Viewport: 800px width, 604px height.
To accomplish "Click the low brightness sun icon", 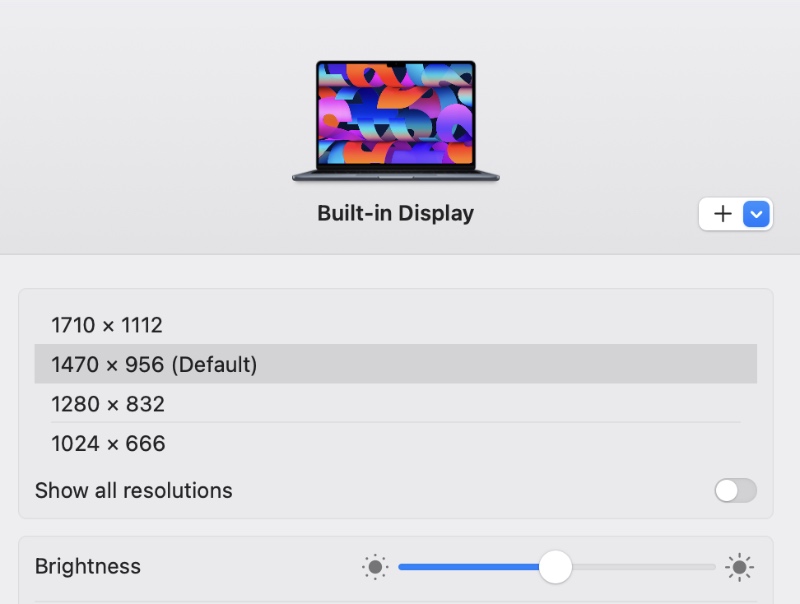I will 375,568.
